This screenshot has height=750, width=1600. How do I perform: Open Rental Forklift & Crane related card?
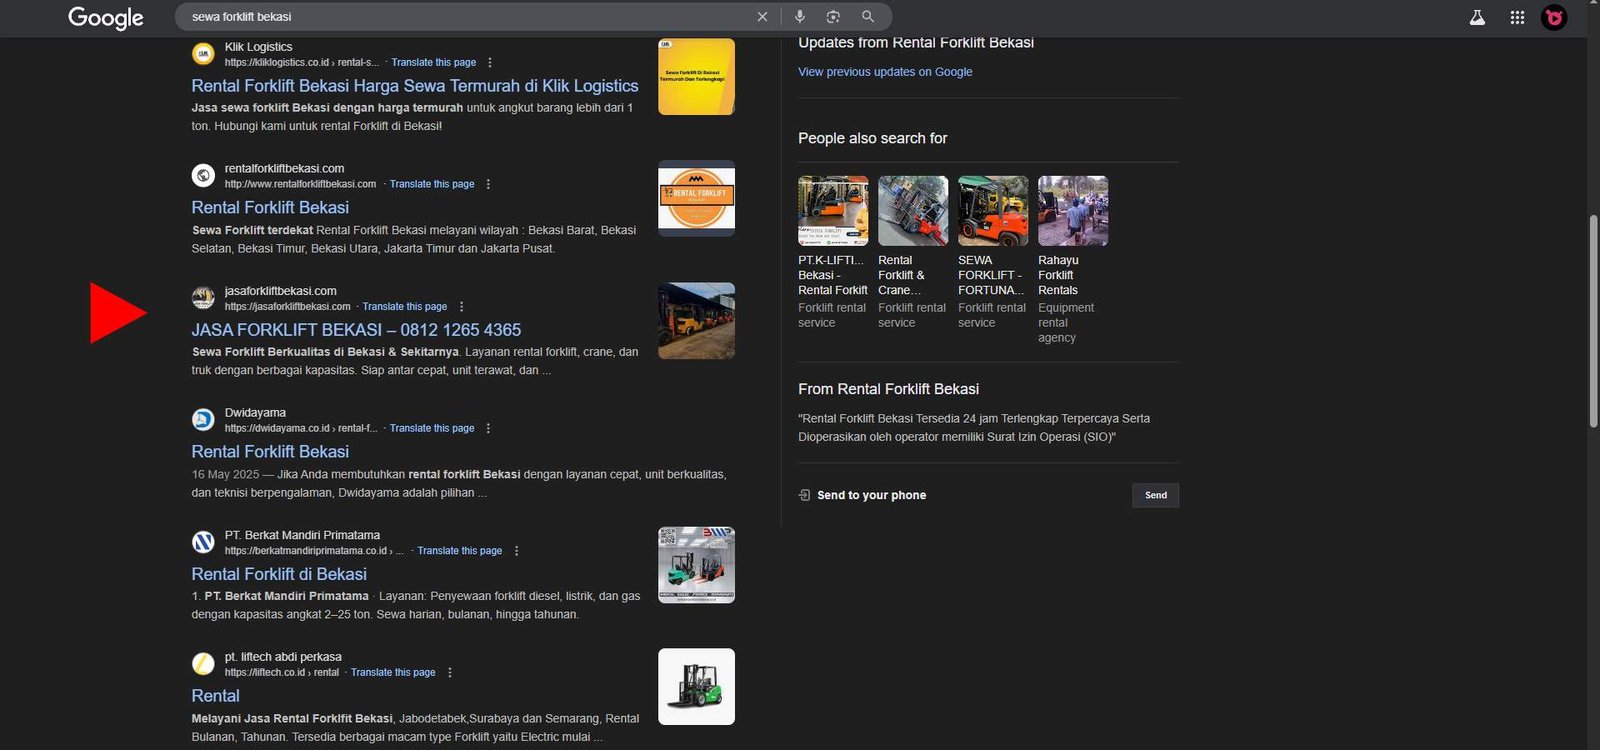tap(913, 253)
